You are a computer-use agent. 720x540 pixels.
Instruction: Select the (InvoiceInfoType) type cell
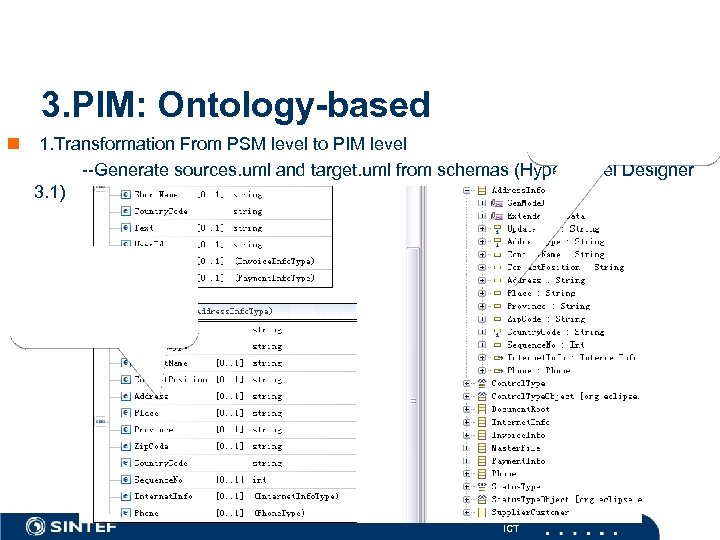pos(275,261)
